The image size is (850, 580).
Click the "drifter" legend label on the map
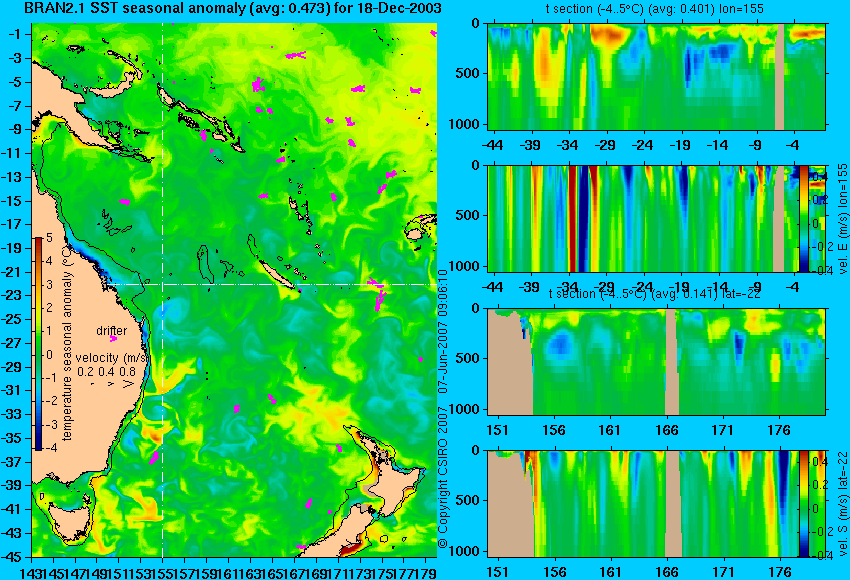[x=112, y=331]
